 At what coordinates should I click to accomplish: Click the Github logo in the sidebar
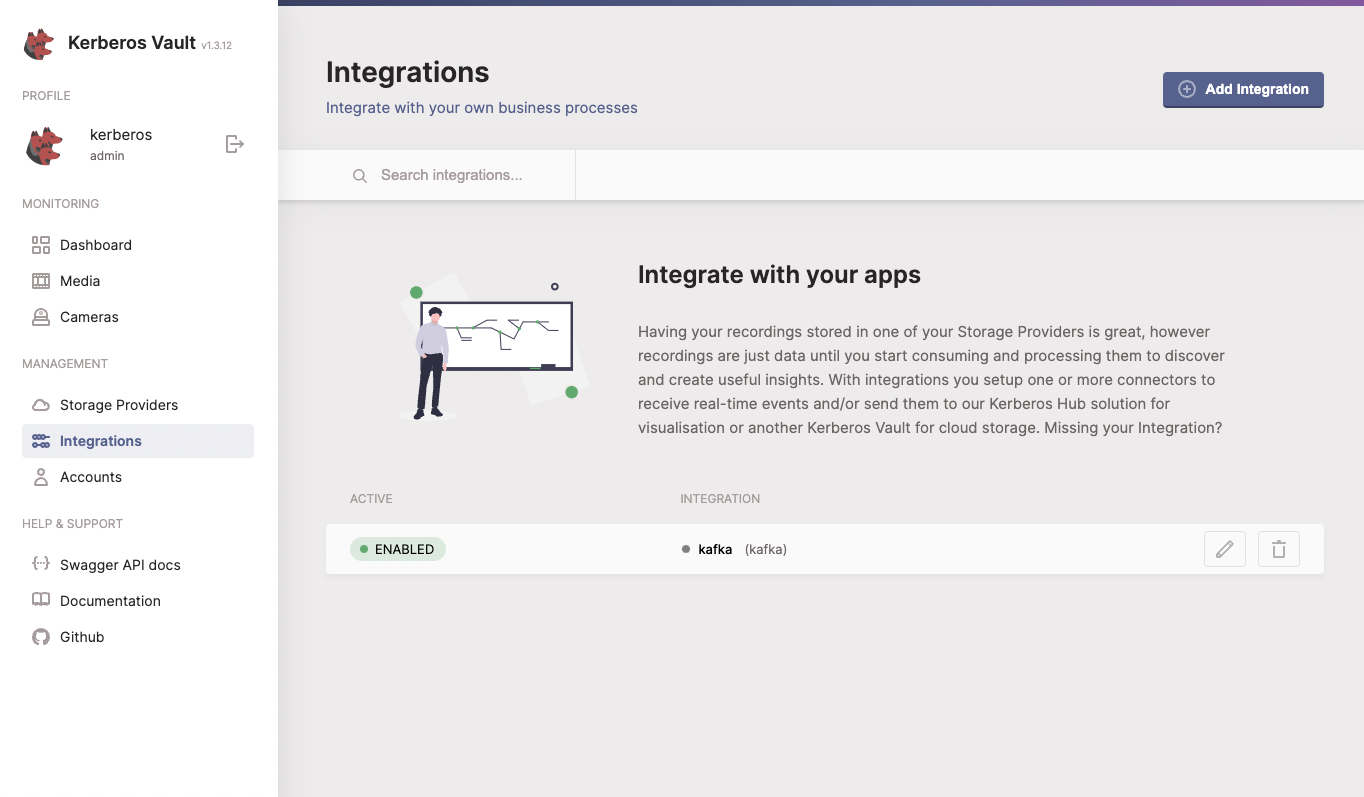[40, 637]
